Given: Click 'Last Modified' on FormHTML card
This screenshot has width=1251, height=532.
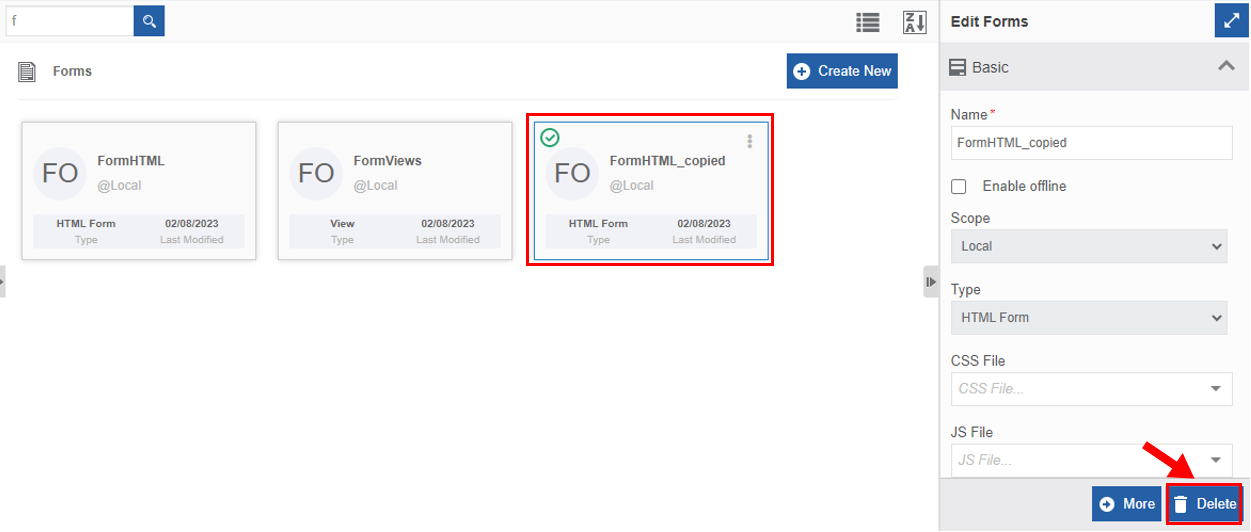Looking at the screenshot, I should (192, 240).
